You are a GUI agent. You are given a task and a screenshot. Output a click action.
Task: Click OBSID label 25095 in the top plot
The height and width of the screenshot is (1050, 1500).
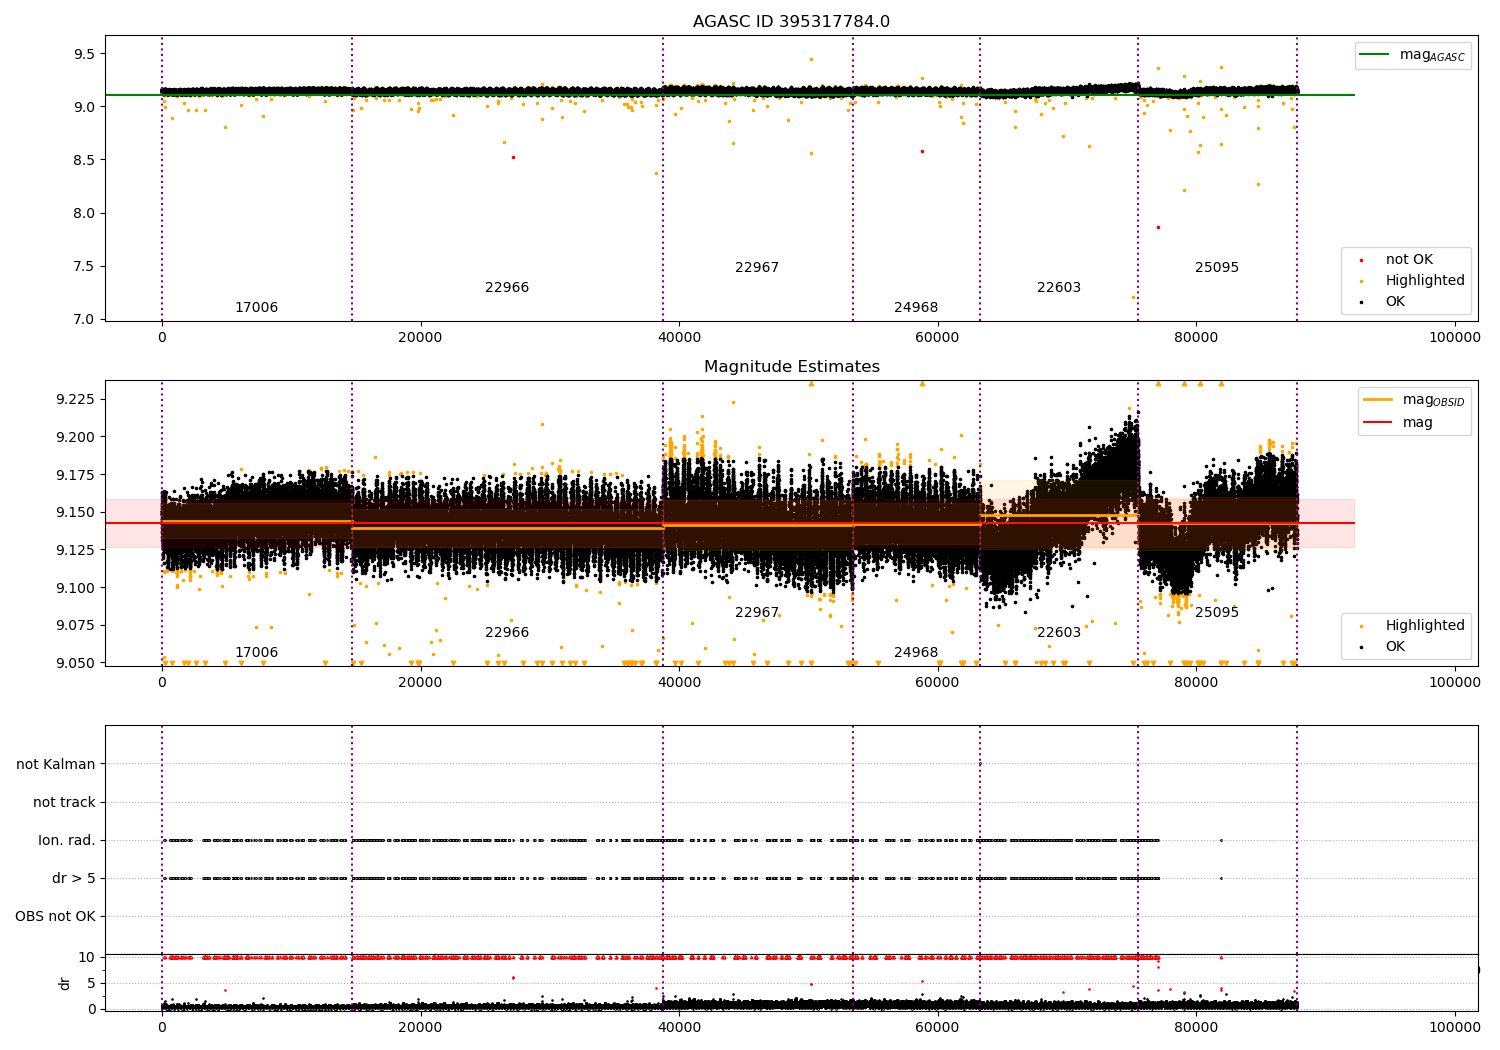[x=1217, y=268]
